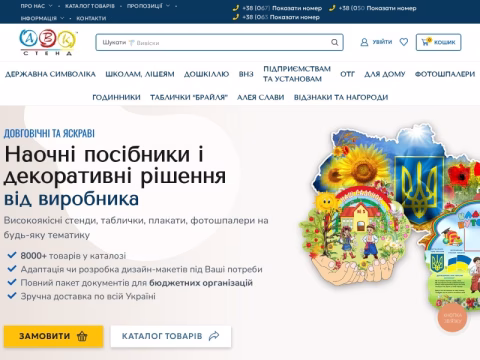Open the ВНЗ category
Screen dimensions: 480x360
click(x=246, y=74)
